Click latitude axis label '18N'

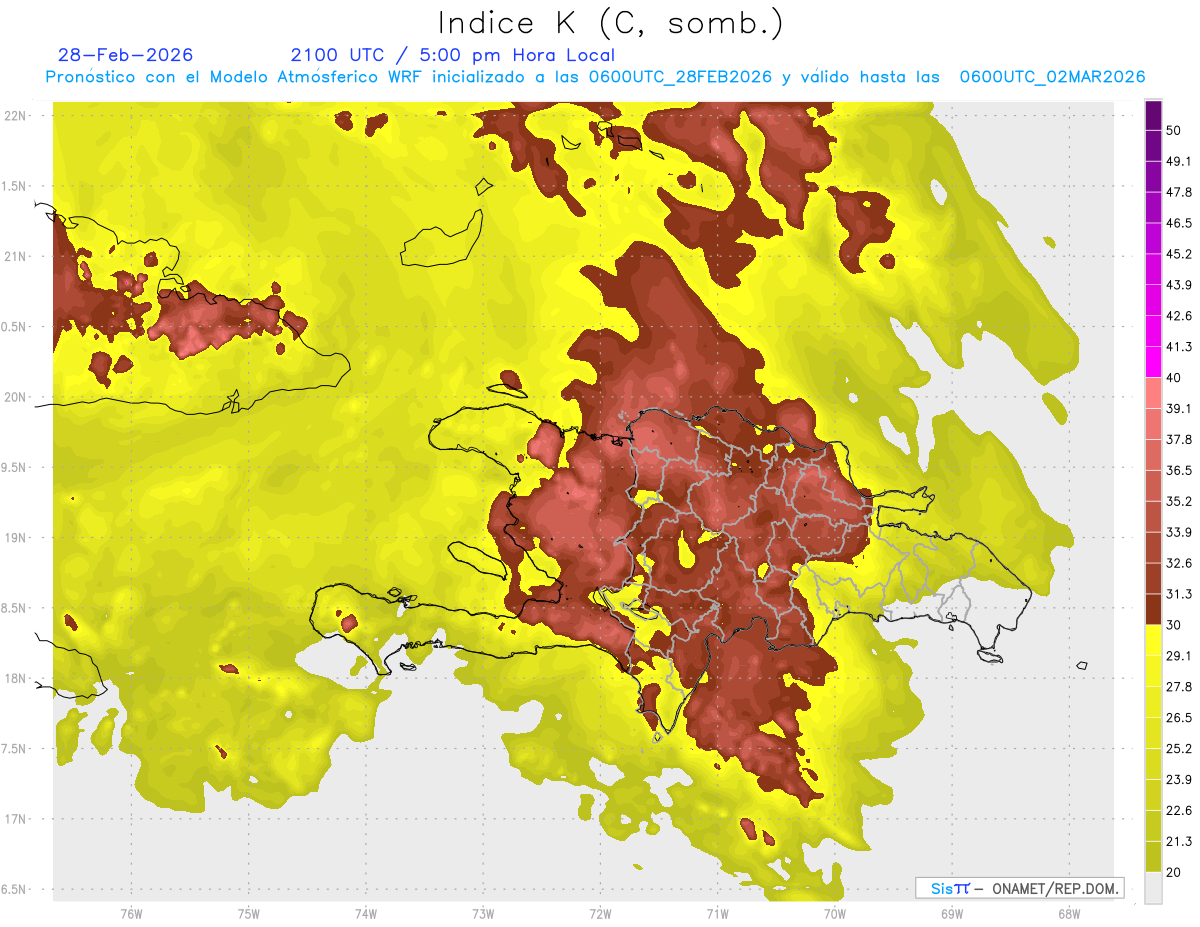tap(17, 678)
